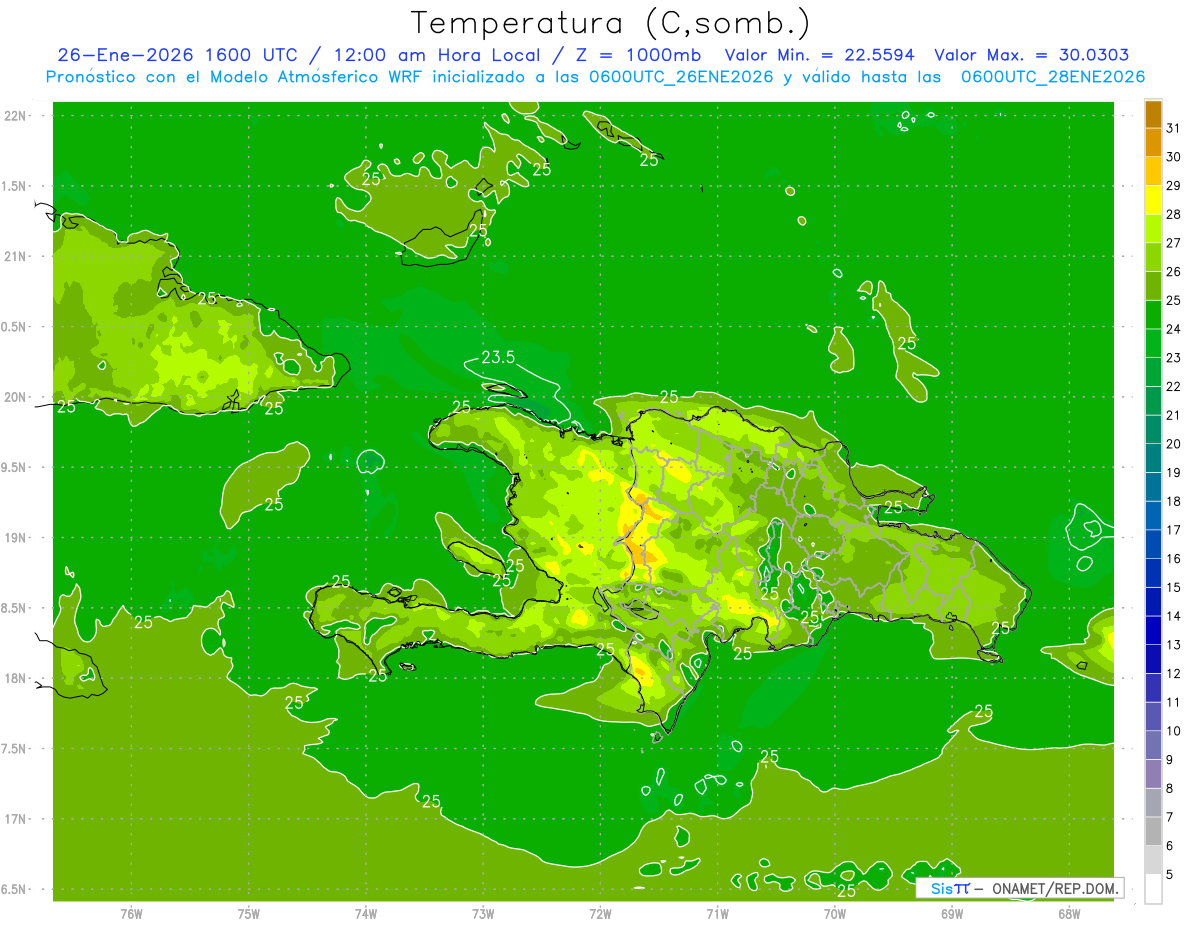This screenshot has height=927, width=1200.
Task: Click the '15' colorbar label
Action: [x=1174, y=587]
